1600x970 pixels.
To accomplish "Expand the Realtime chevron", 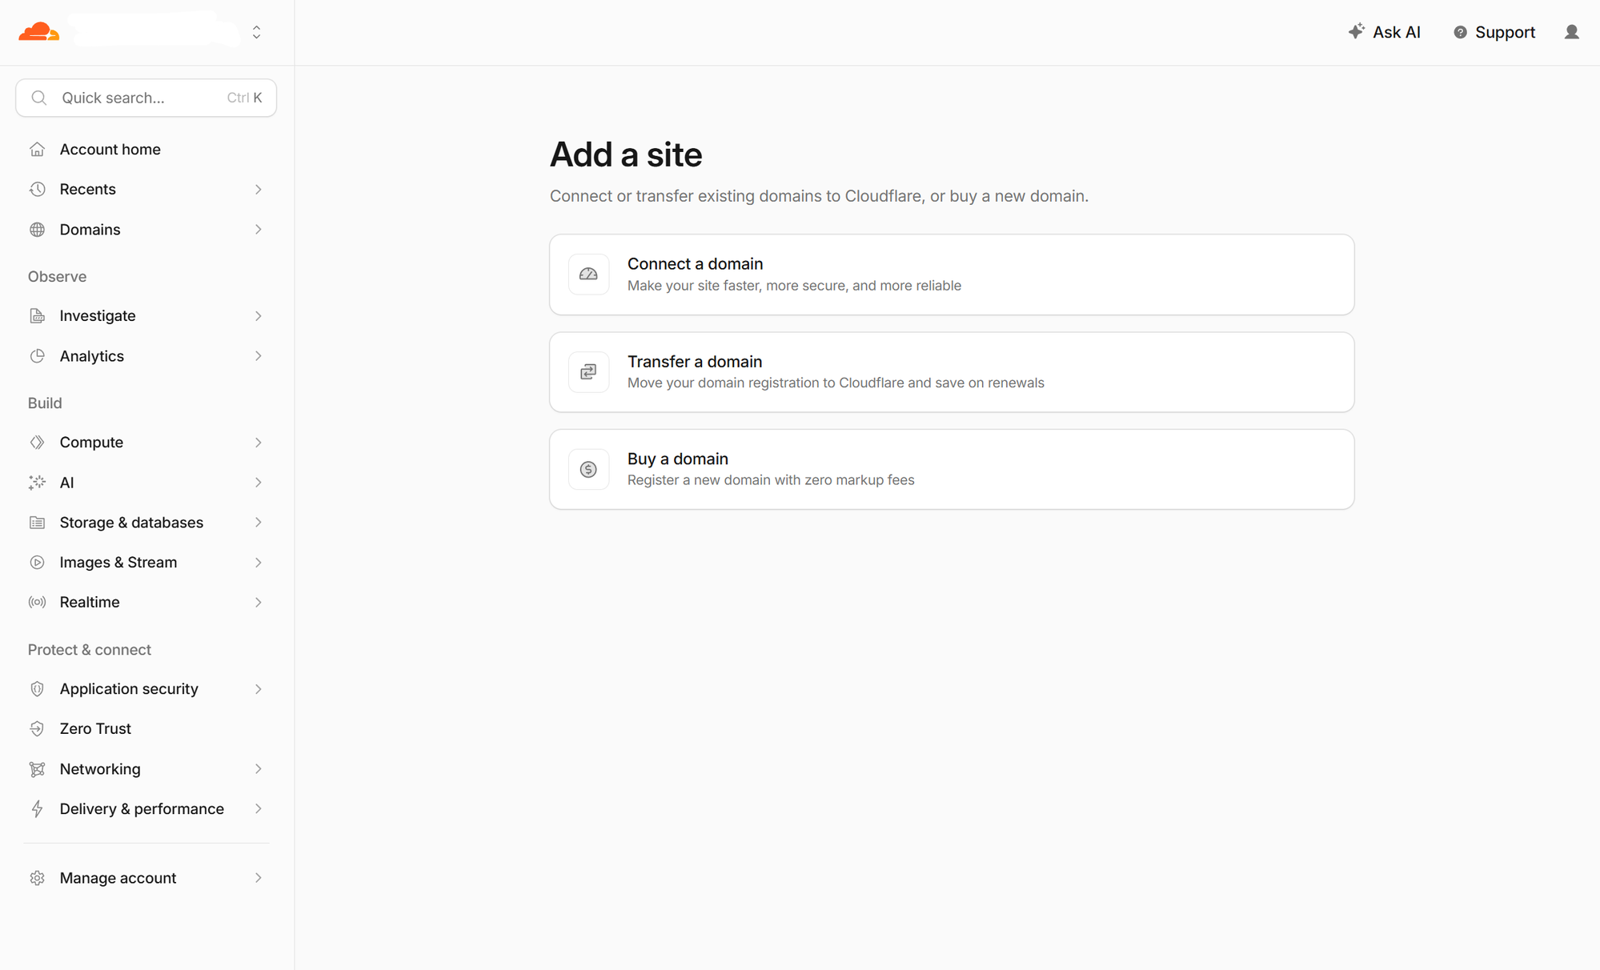I will (258, 602).
